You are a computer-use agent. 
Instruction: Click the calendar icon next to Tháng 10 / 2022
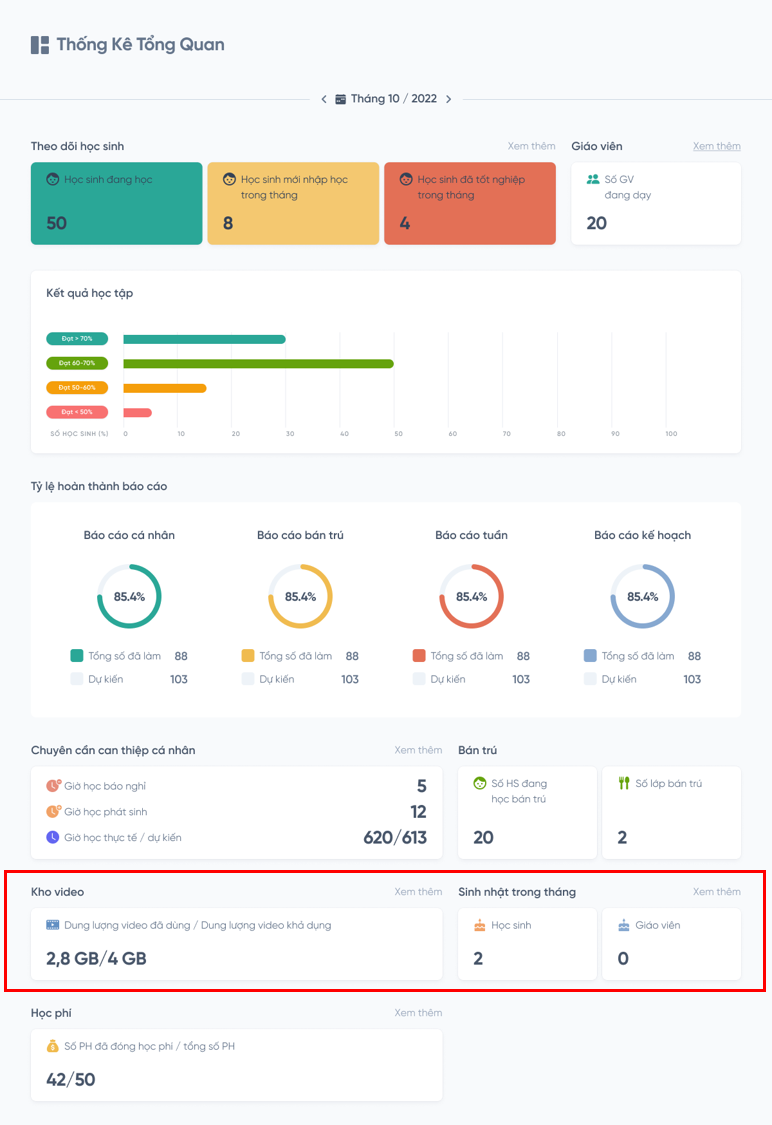[340, 99]
